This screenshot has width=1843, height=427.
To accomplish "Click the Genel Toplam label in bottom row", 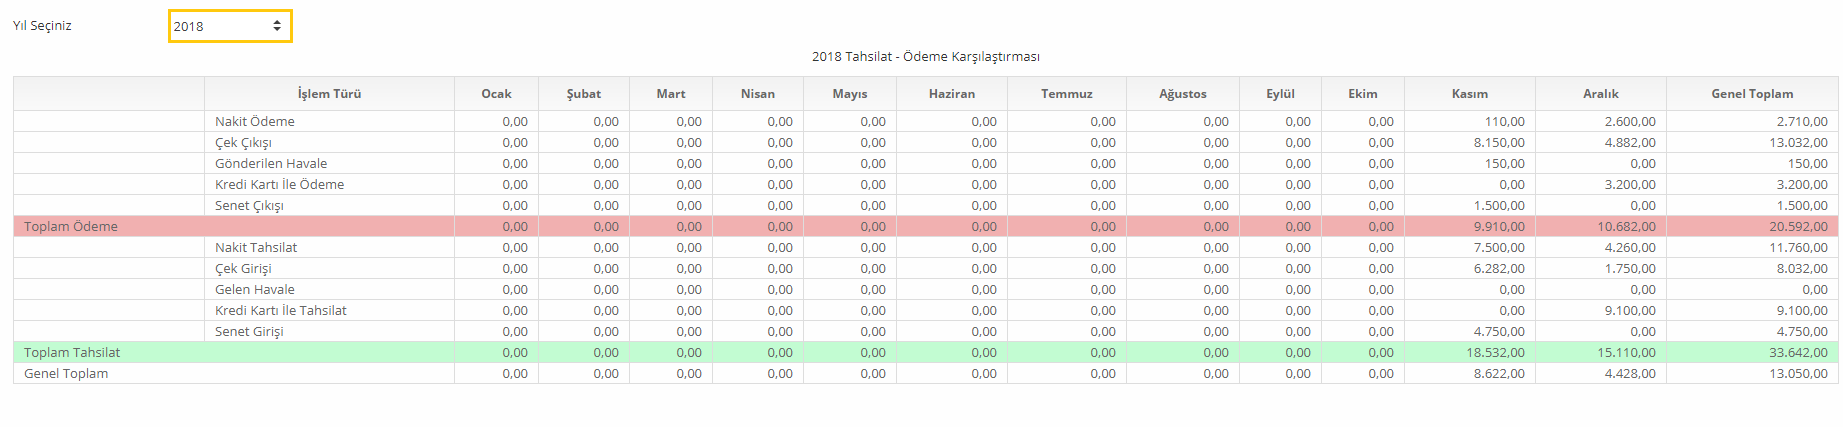I will (x=66, y=373).
